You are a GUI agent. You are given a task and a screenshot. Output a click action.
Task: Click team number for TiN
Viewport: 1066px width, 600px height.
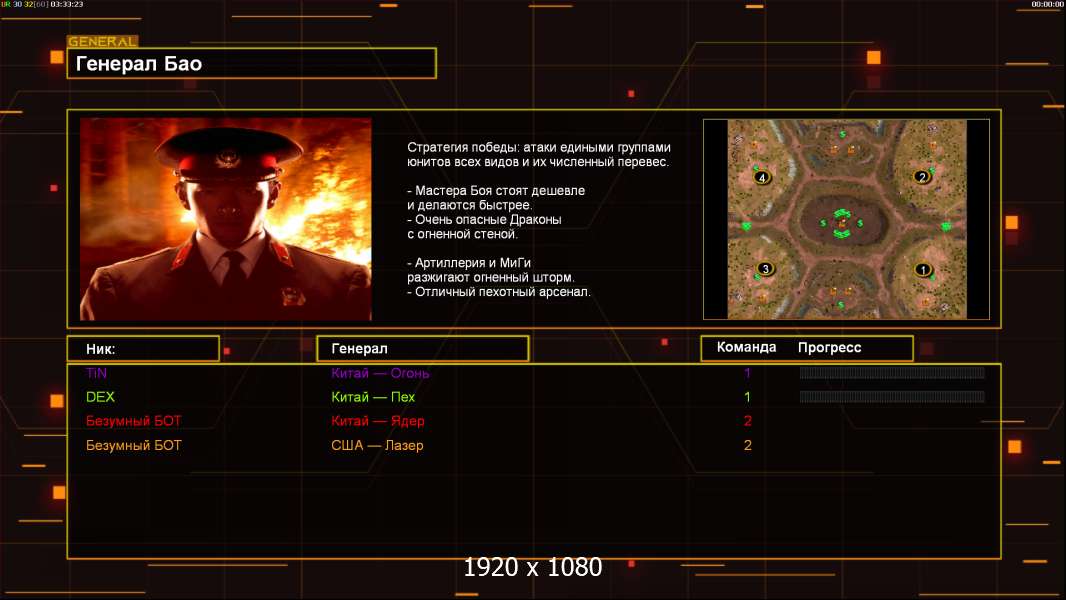coord(747,373)
